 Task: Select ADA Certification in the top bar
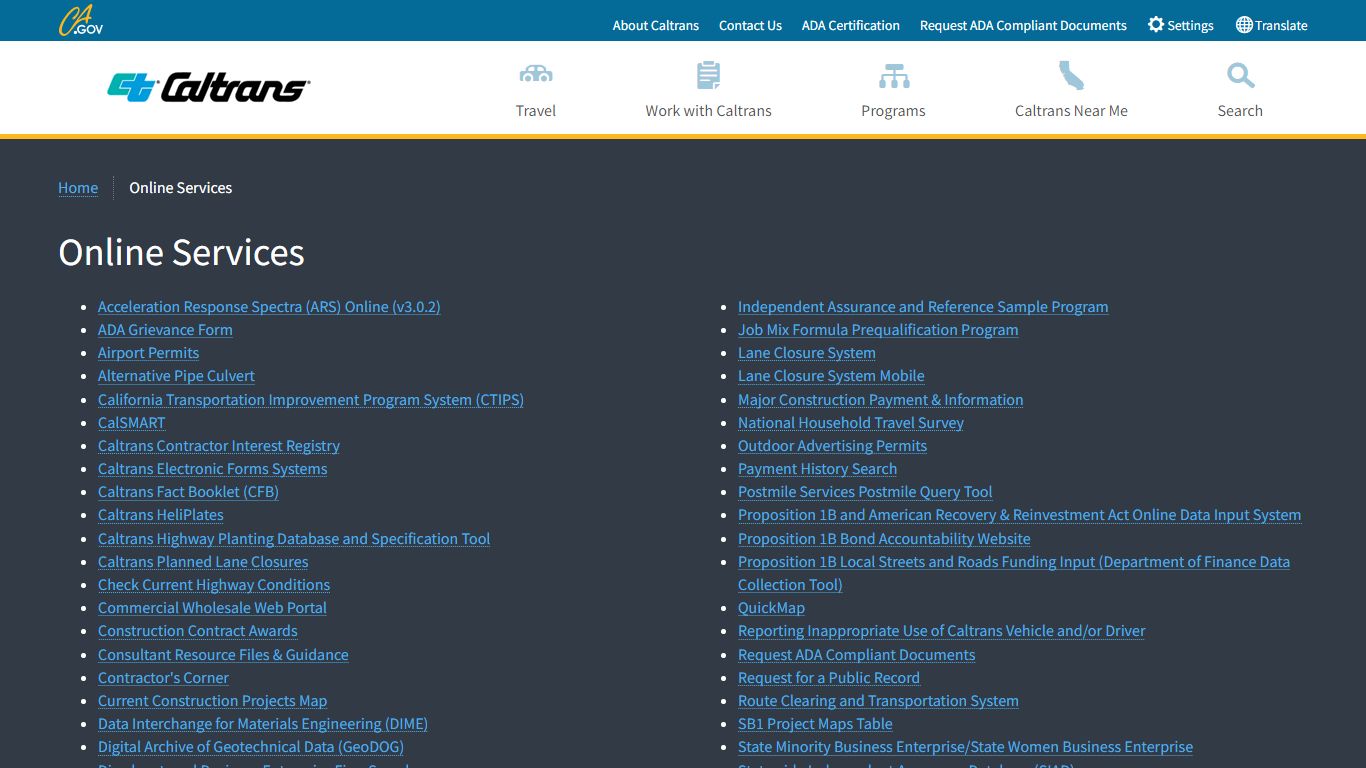tap(851, 25)
